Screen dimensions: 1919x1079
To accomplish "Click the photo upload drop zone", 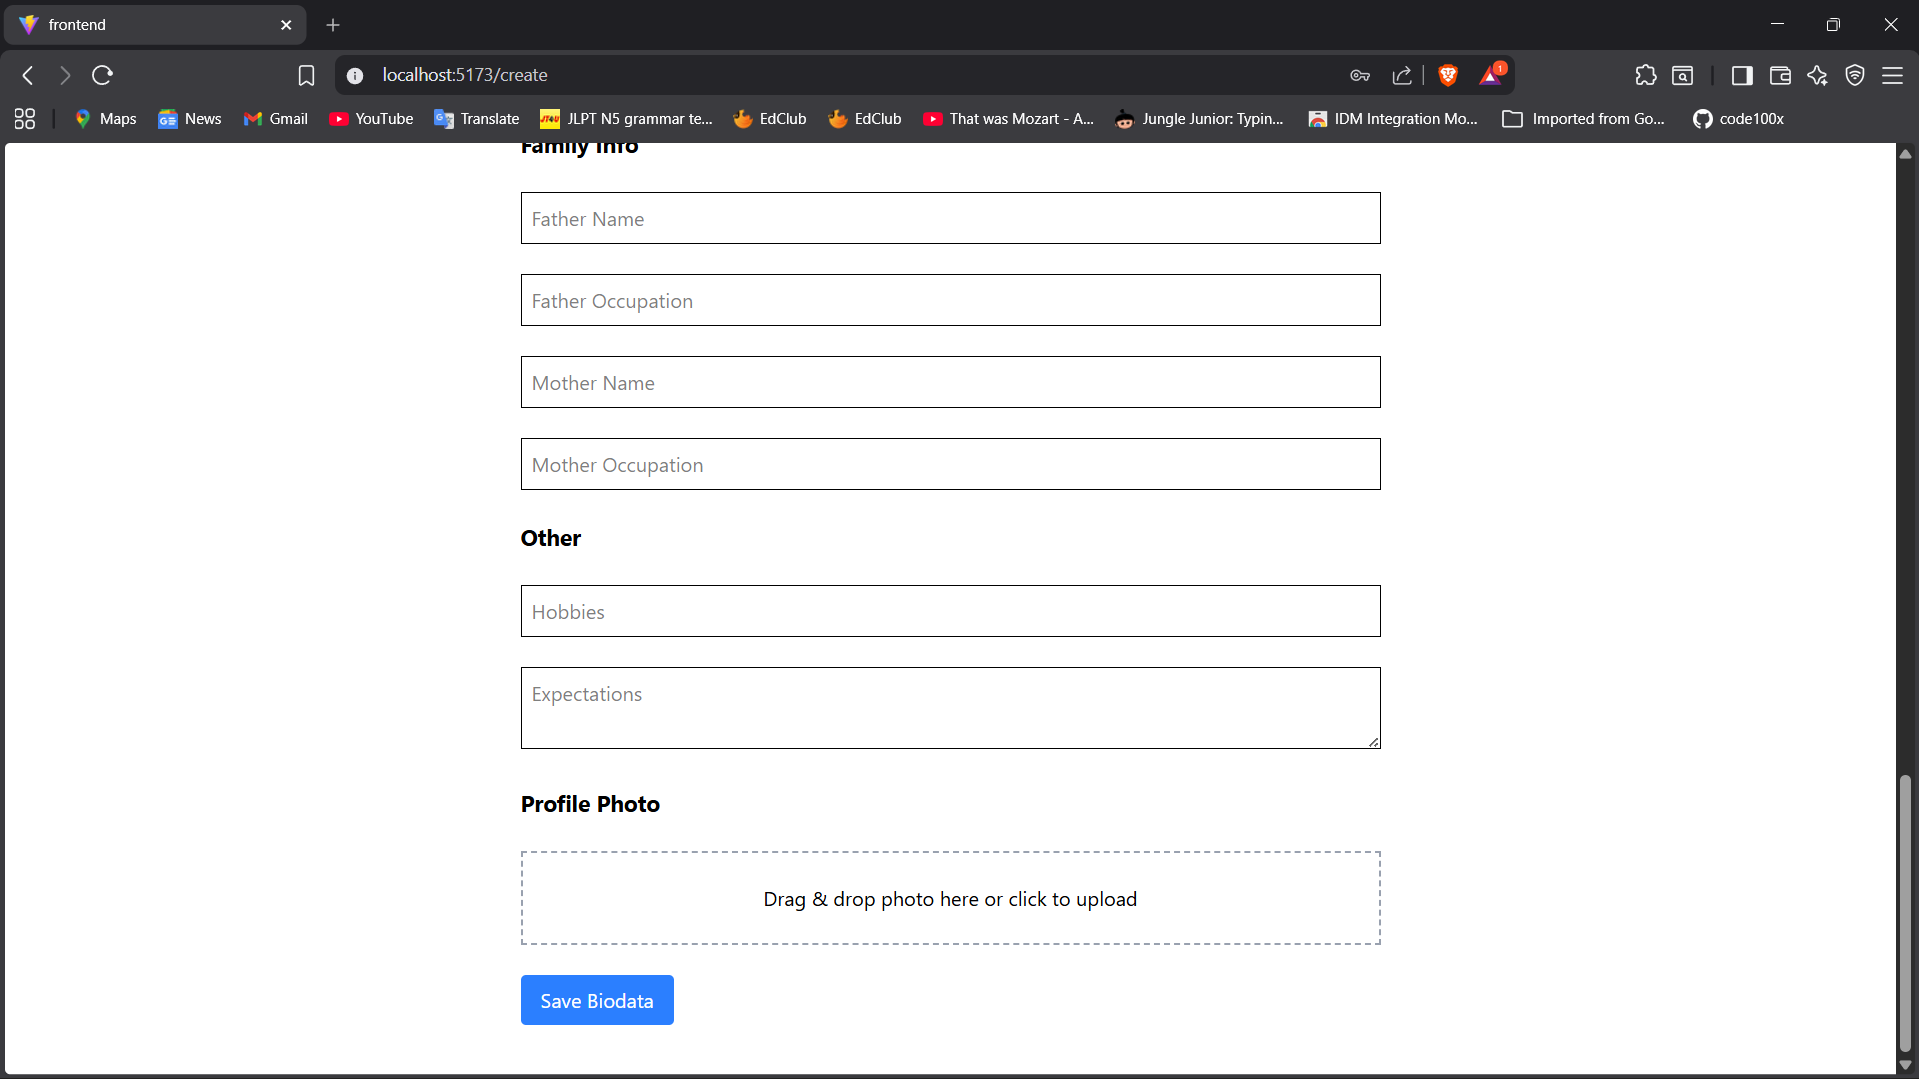I will point(950,898).
